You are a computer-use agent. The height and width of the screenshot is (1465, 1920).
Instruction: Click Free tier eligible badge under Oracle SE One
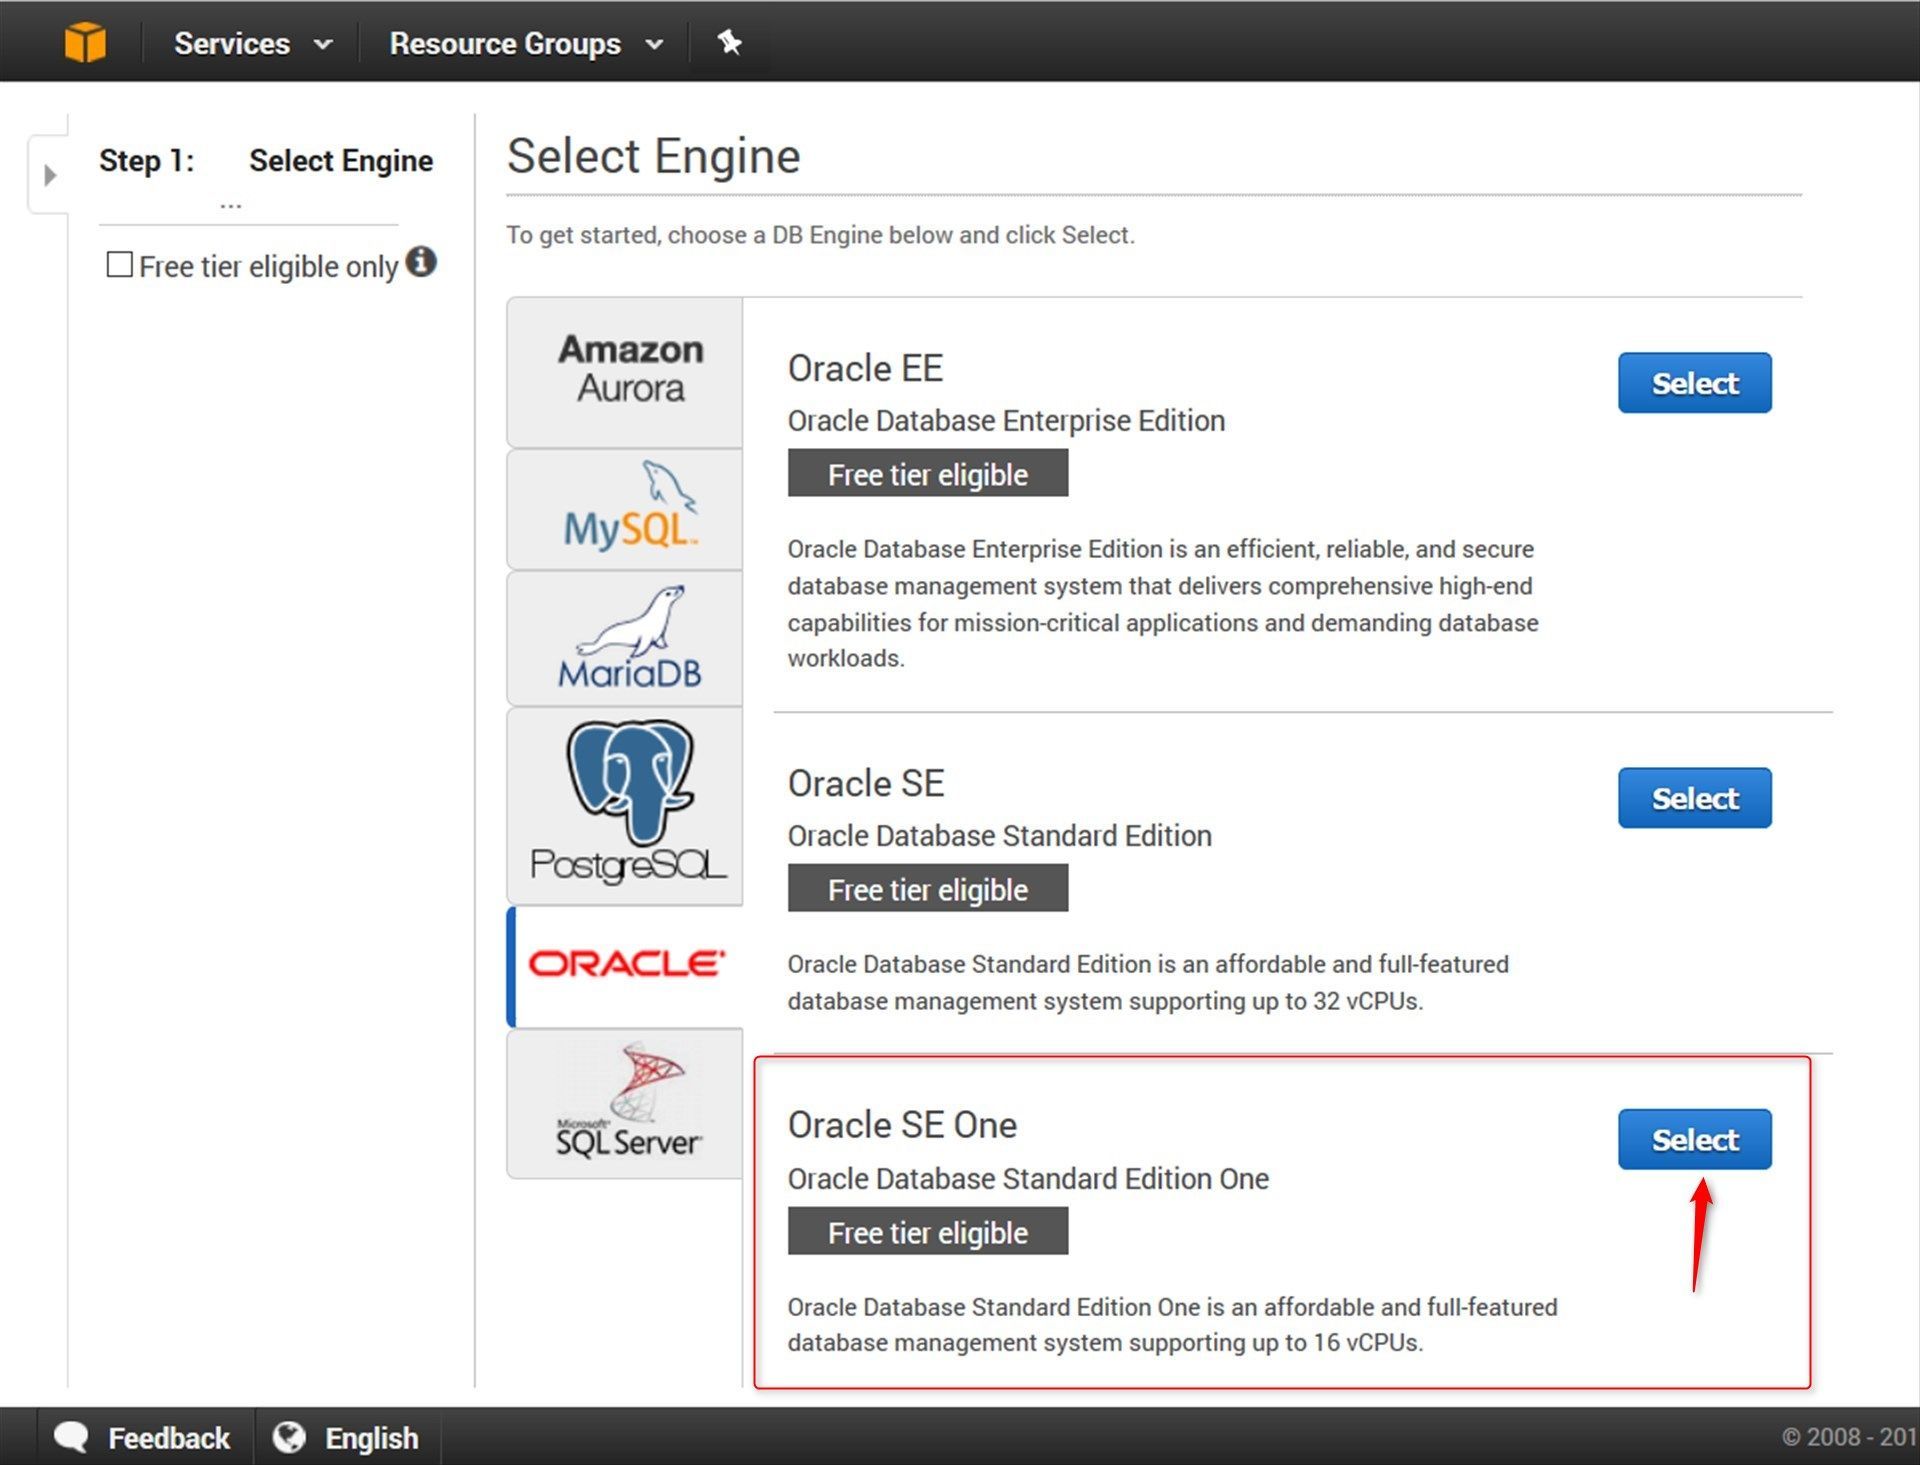click(927, 1231)
